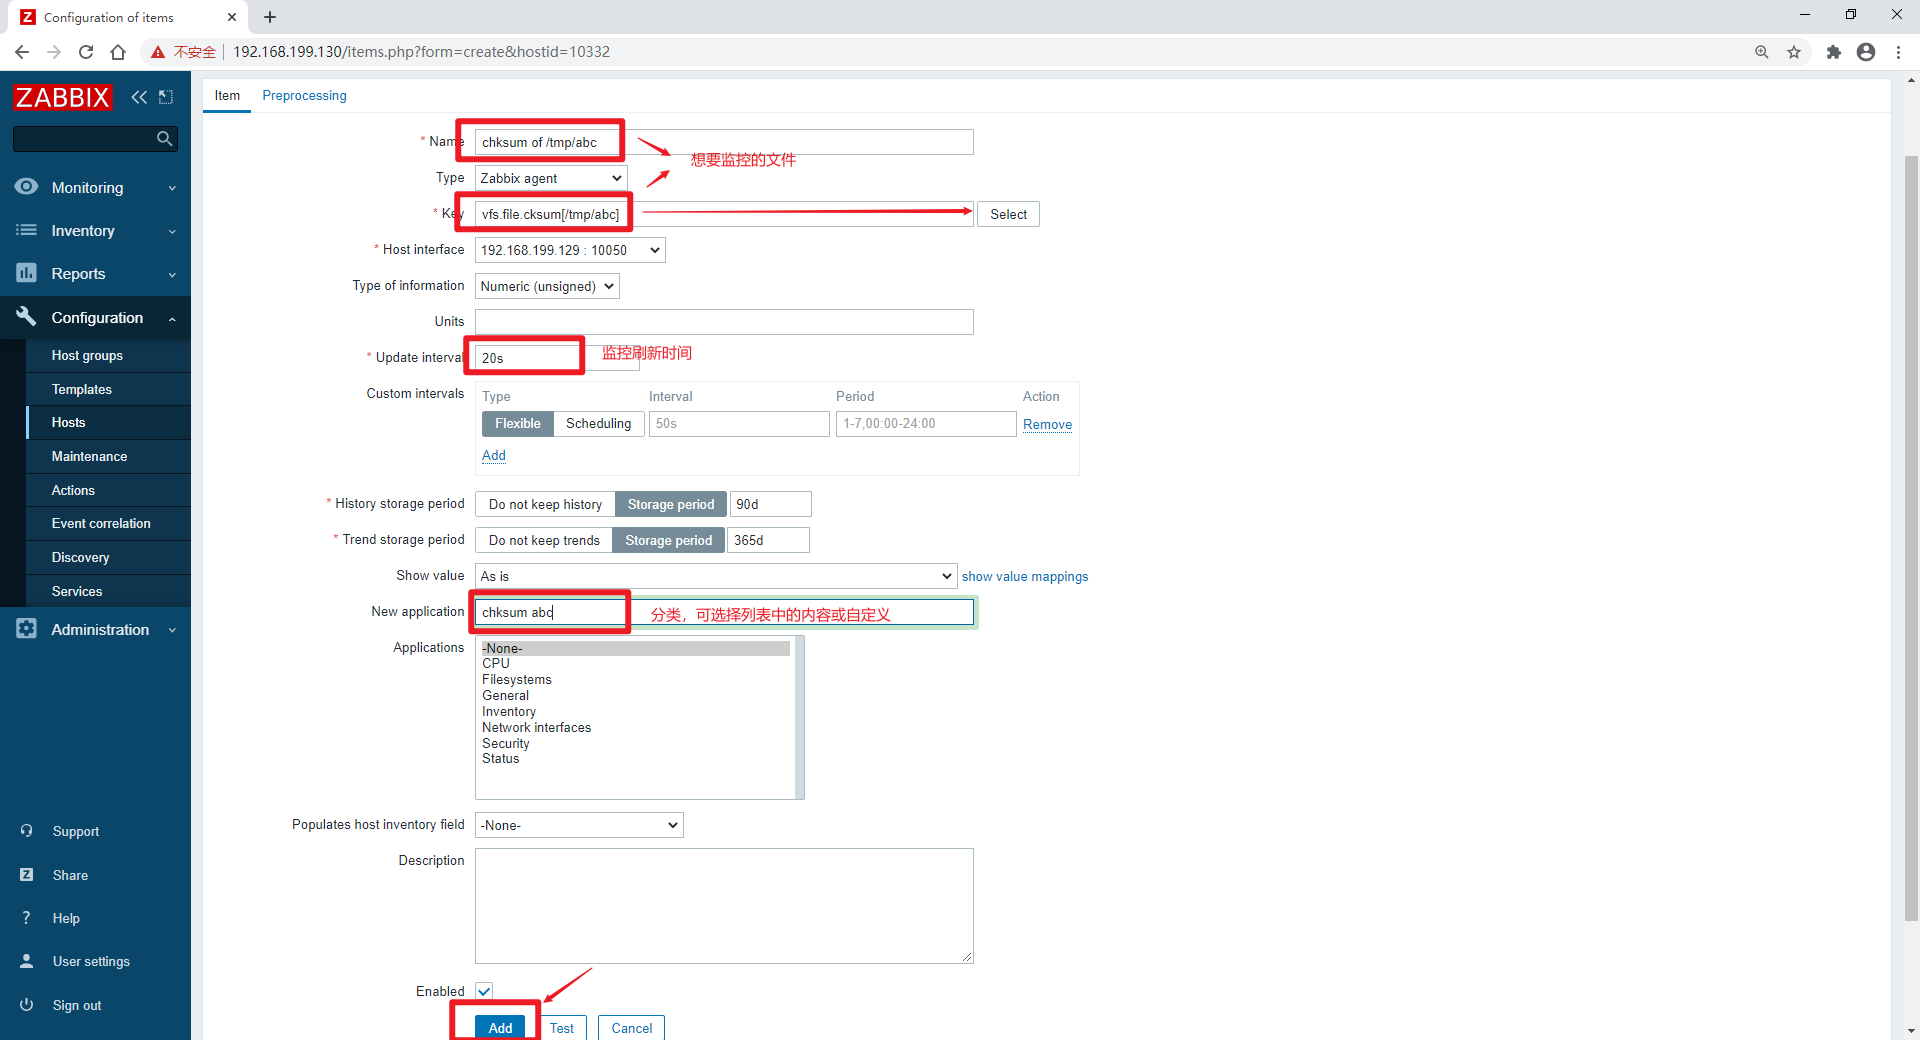Screen dimensions: 1920x1040
Task: Open Maintenance in Configuration menu
Action: tap(89, 456)
